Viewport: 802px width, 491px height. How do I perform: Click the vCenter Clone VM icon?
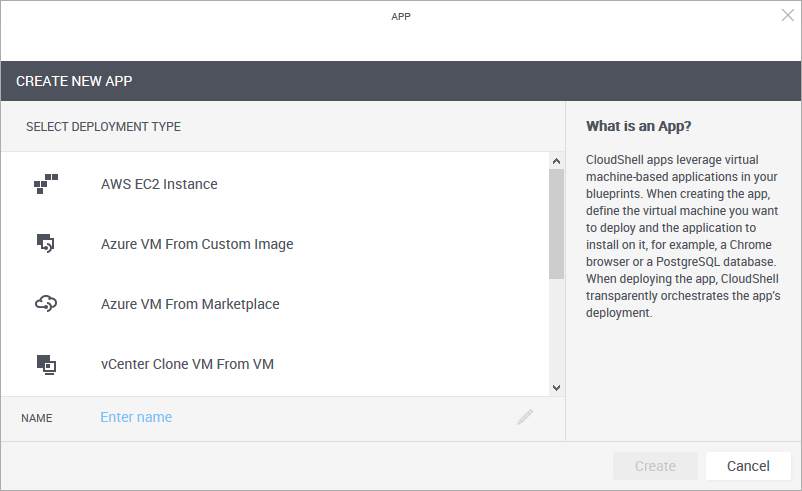coord(46,364)
